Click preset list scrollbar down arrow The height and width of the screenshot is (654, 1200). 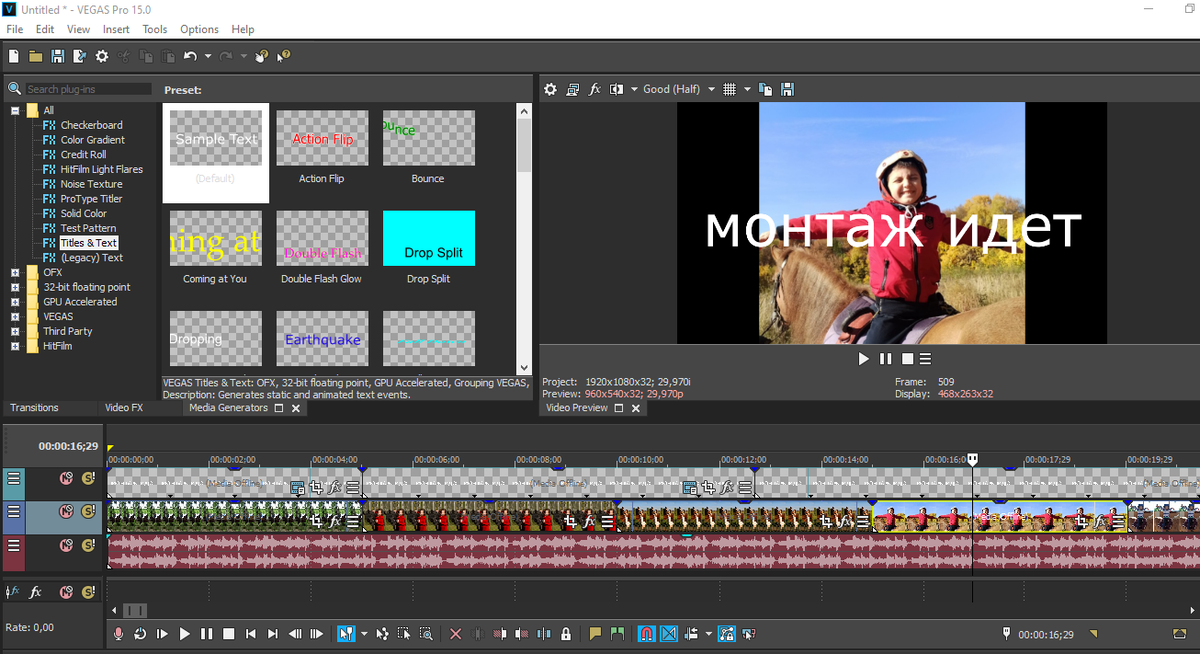click(524, 368)
